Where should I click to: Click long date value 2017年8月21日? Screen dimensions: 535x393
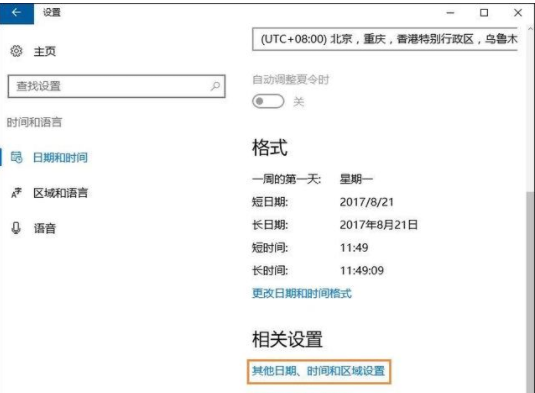coord(379,225)
